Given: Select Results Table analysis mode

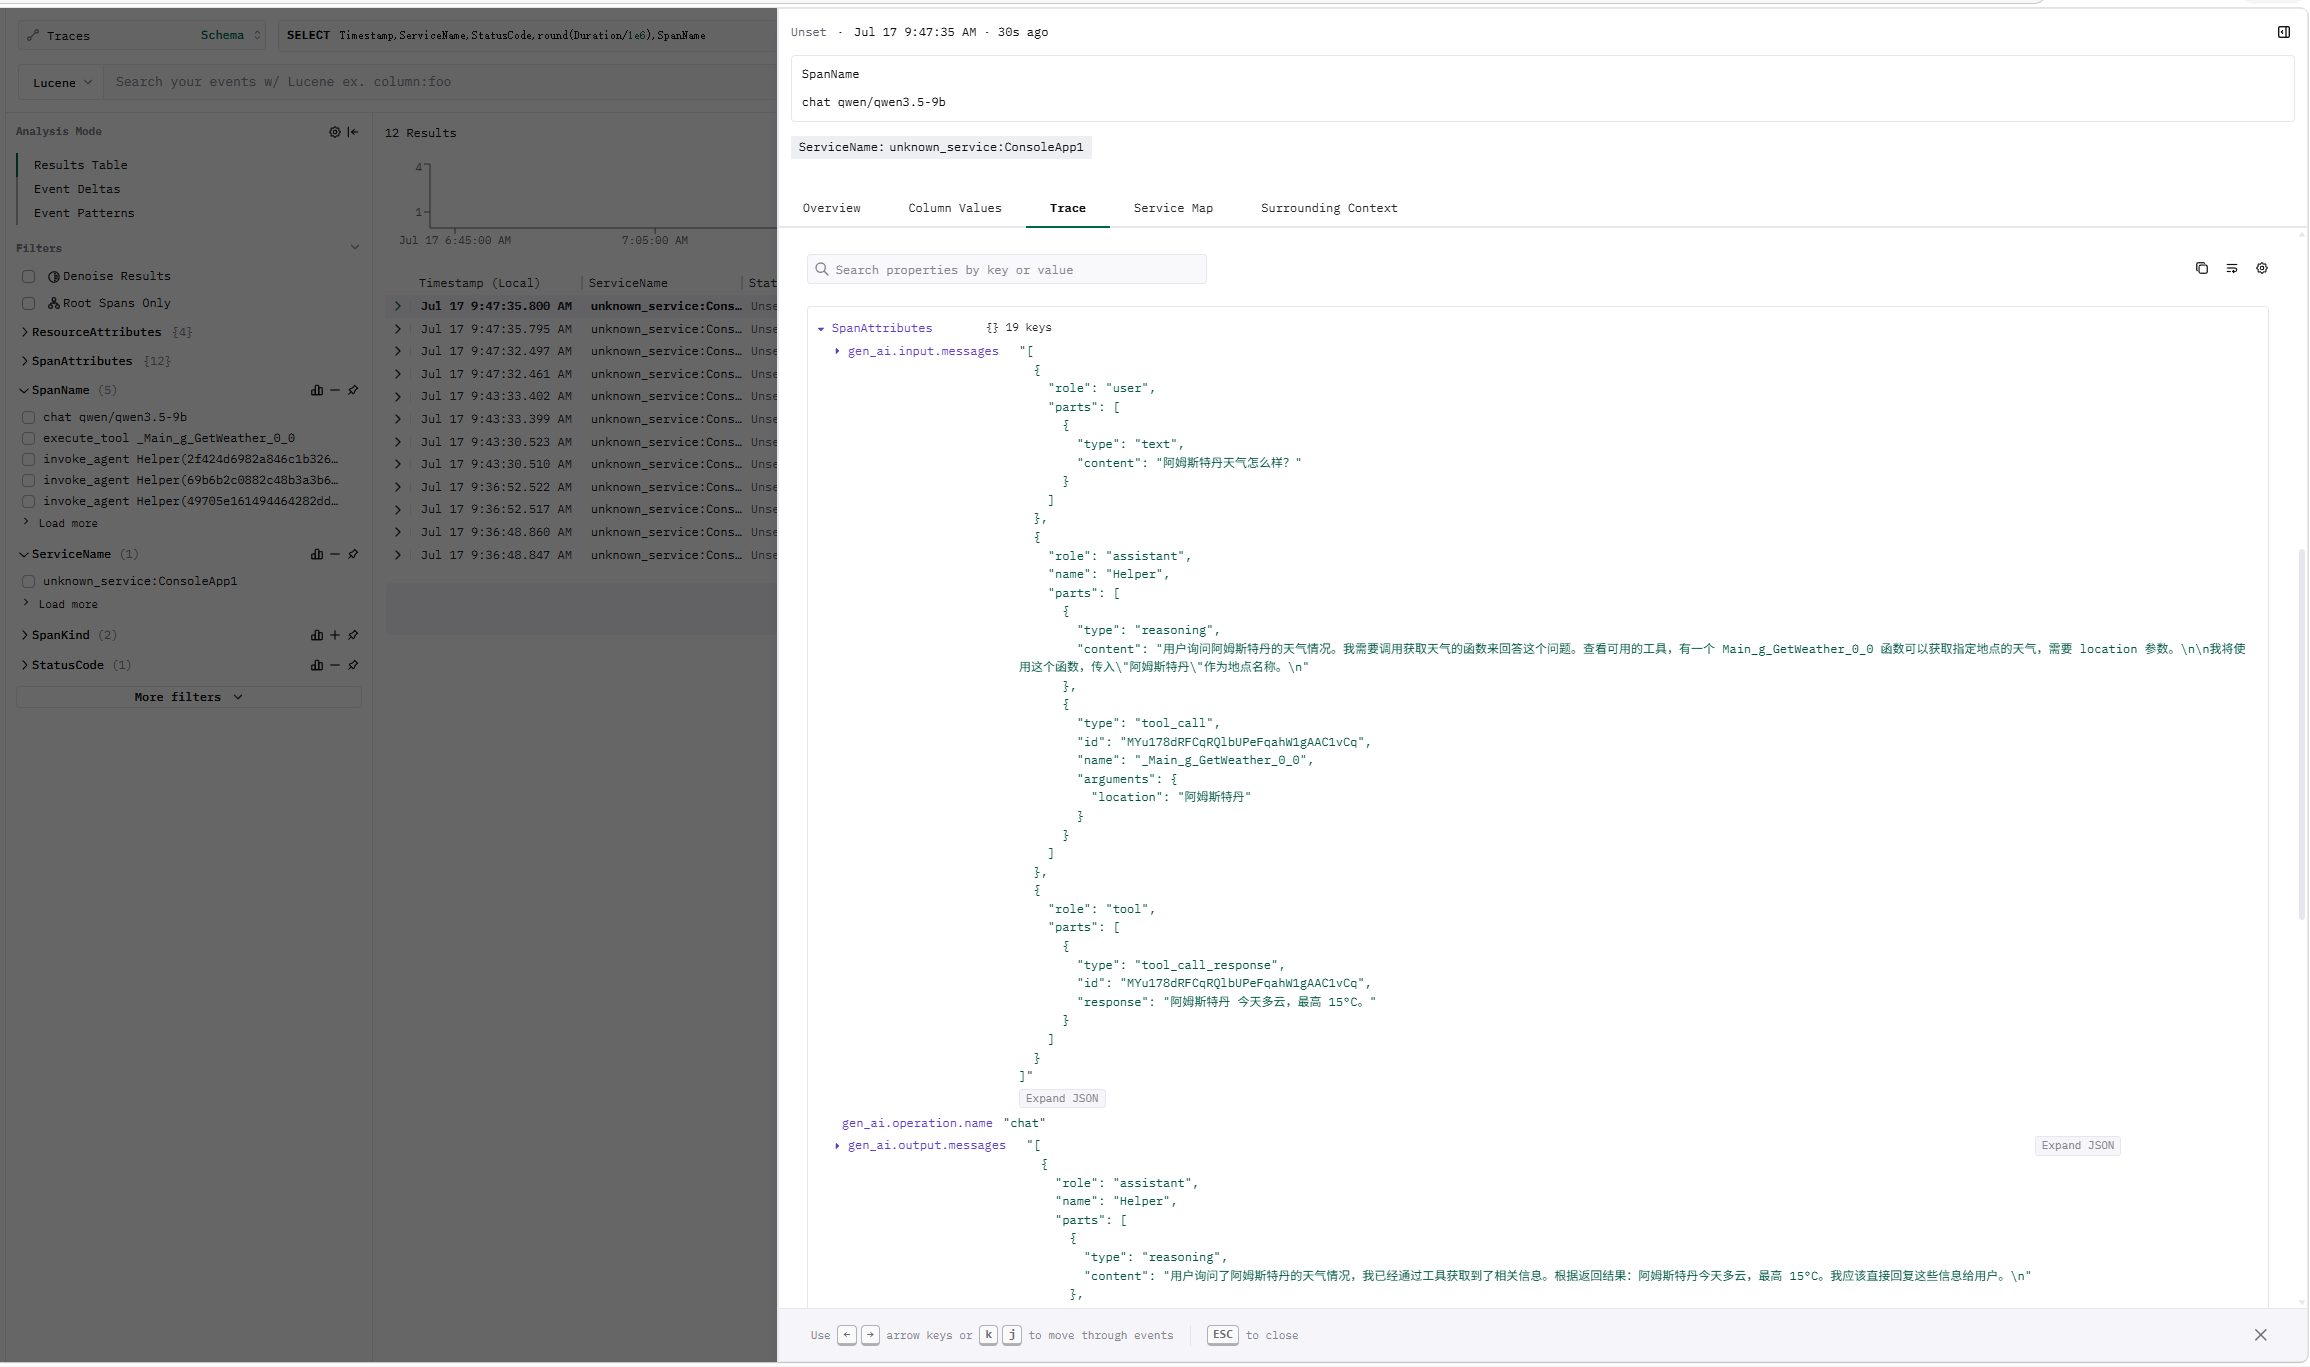Looking at the screenshot, I should (x=80, y=165).
